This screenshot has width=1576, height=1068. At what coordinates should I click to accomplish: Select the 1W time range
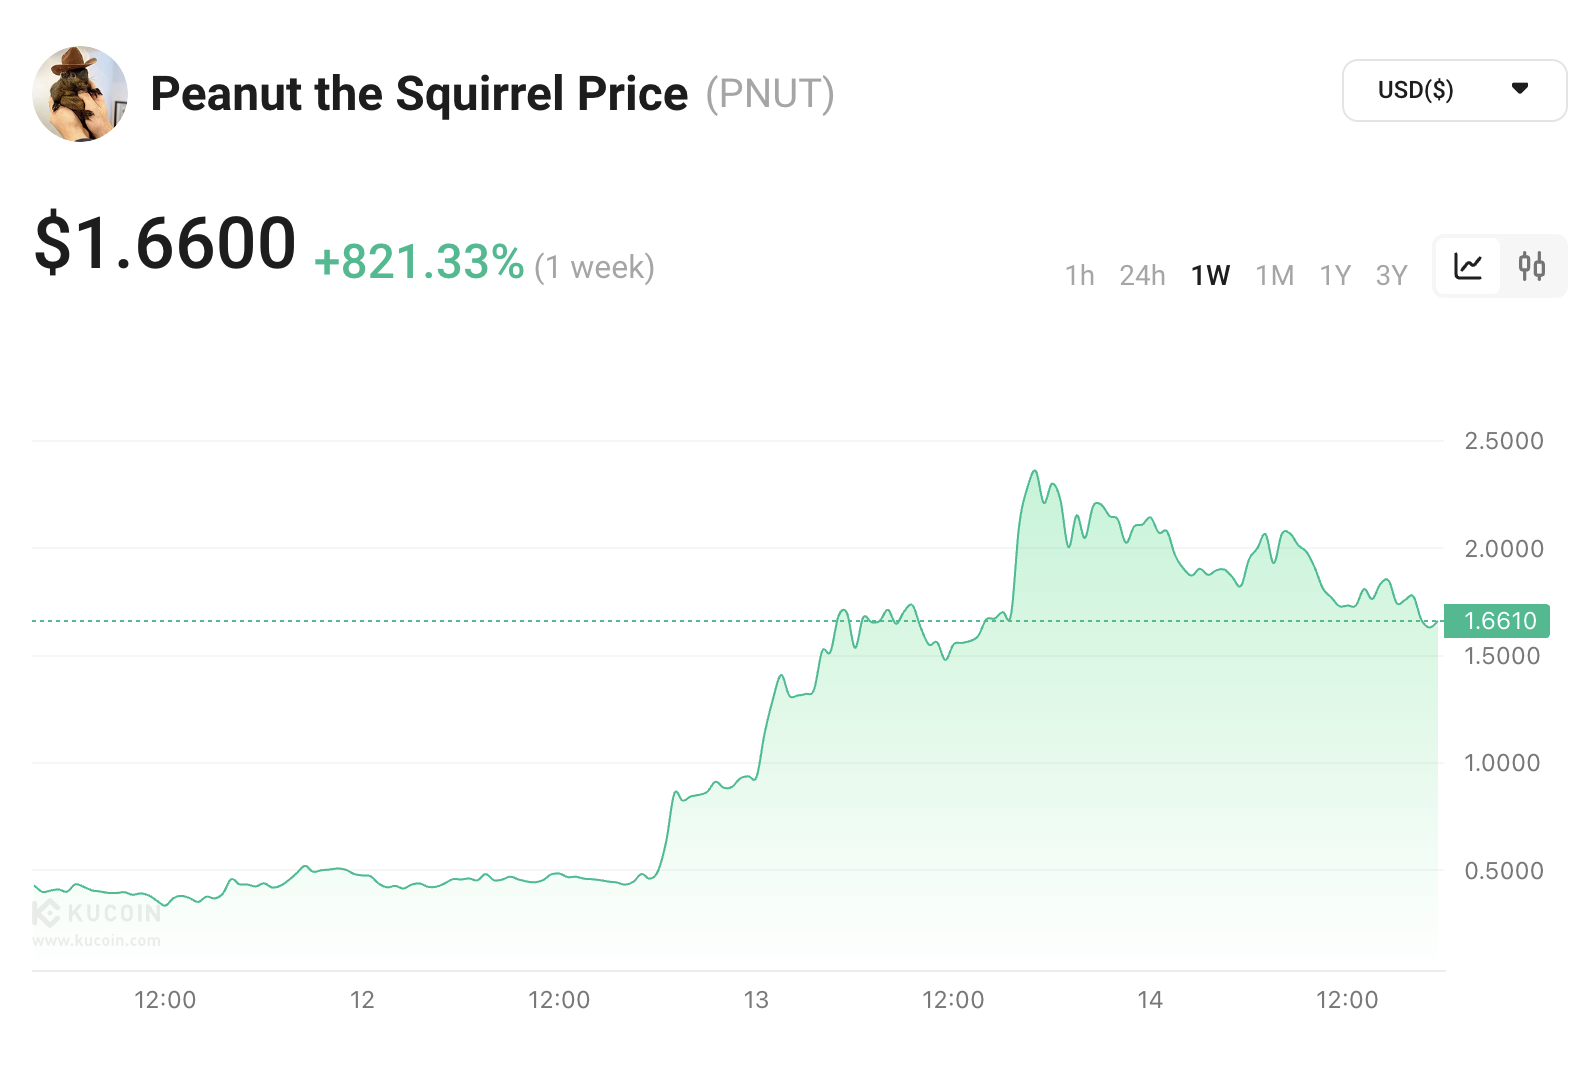click(x=1210, y=275)
